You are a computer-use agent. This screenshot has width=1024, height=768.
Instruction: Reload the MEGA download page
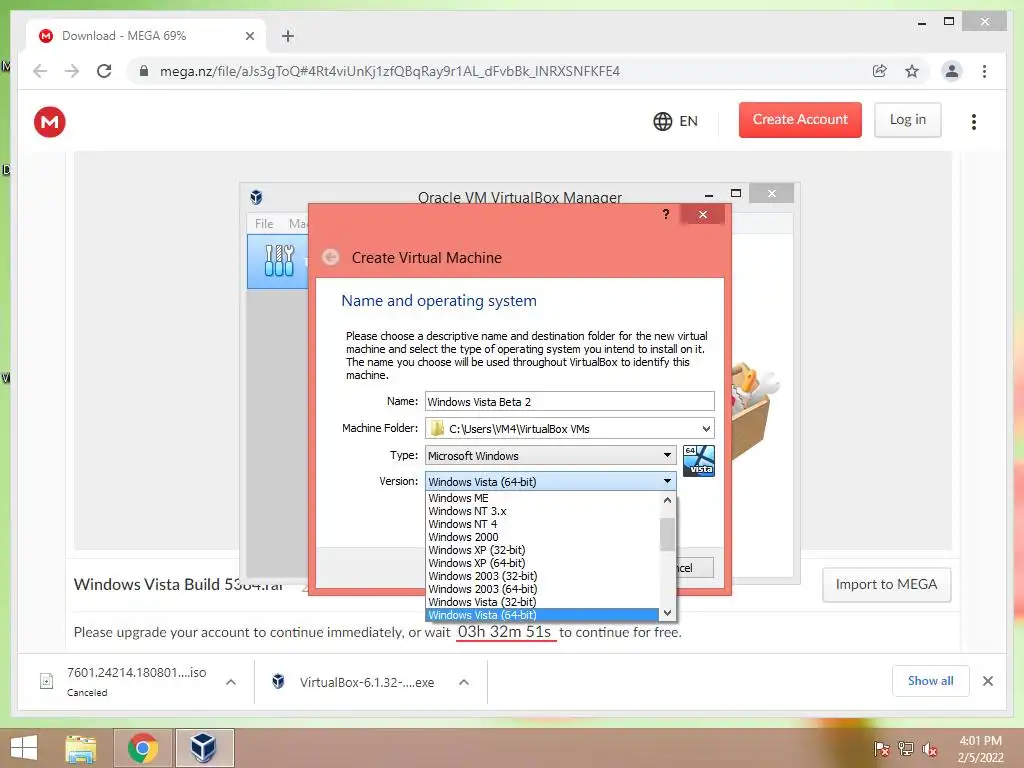pyautogui.click(x=104, y=71)
